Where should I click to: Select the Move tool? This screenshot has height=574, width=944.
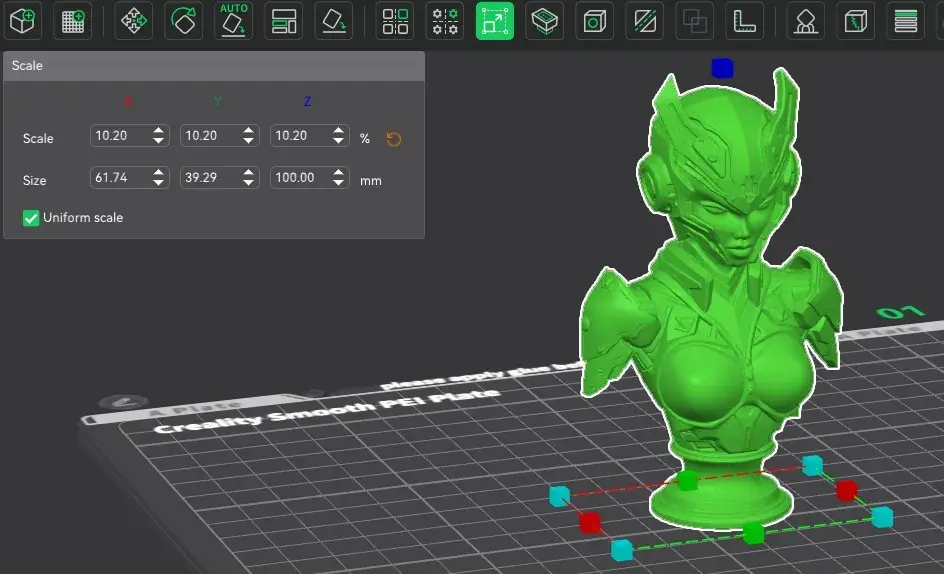click(133, 21)
